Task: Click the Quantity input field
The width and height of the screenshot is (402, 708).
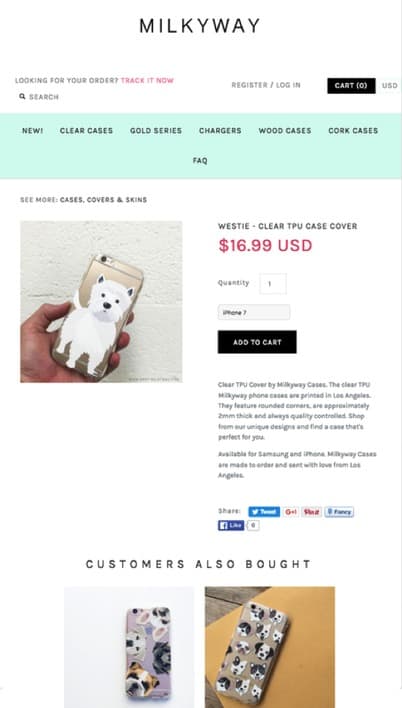Action: click(x=272, y=284)
